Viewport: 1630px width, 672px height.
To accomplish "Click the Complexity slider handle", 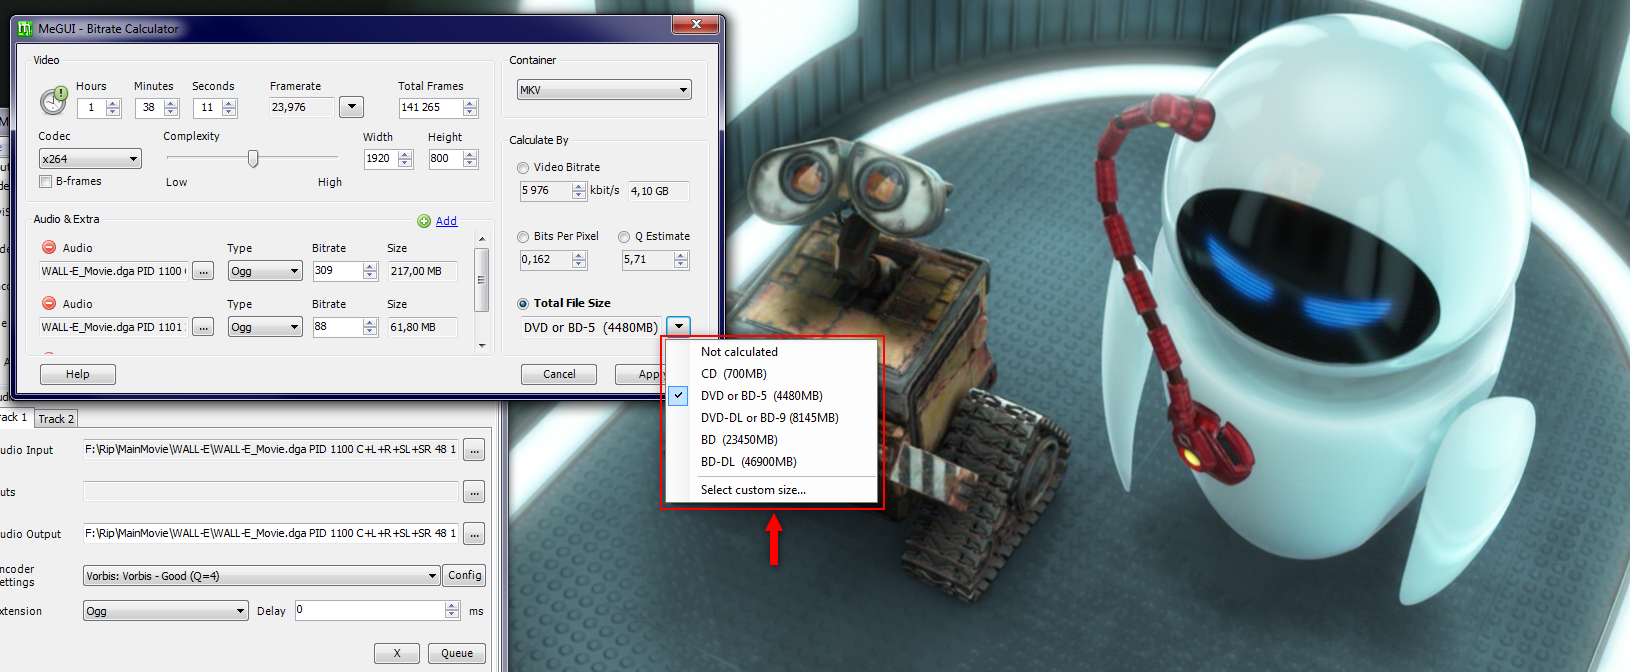I will [x=253, y=158].
